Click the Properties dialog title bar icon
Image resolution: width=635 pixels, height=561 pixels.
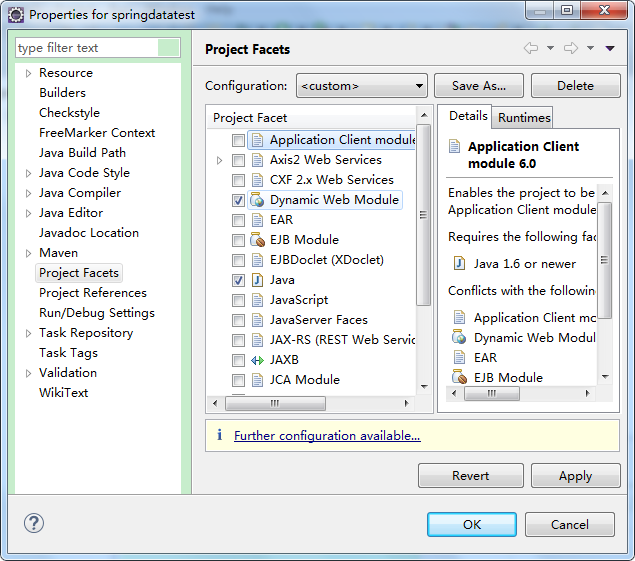tap(16, 15)
